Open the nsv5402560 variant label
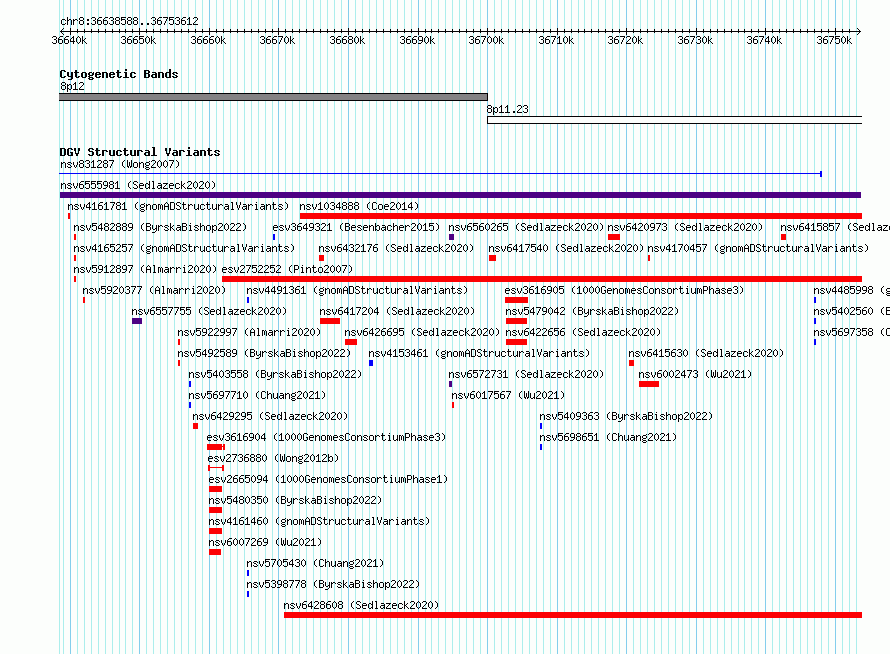The width and height of the screenshot is (890, 654). [851, 311]
